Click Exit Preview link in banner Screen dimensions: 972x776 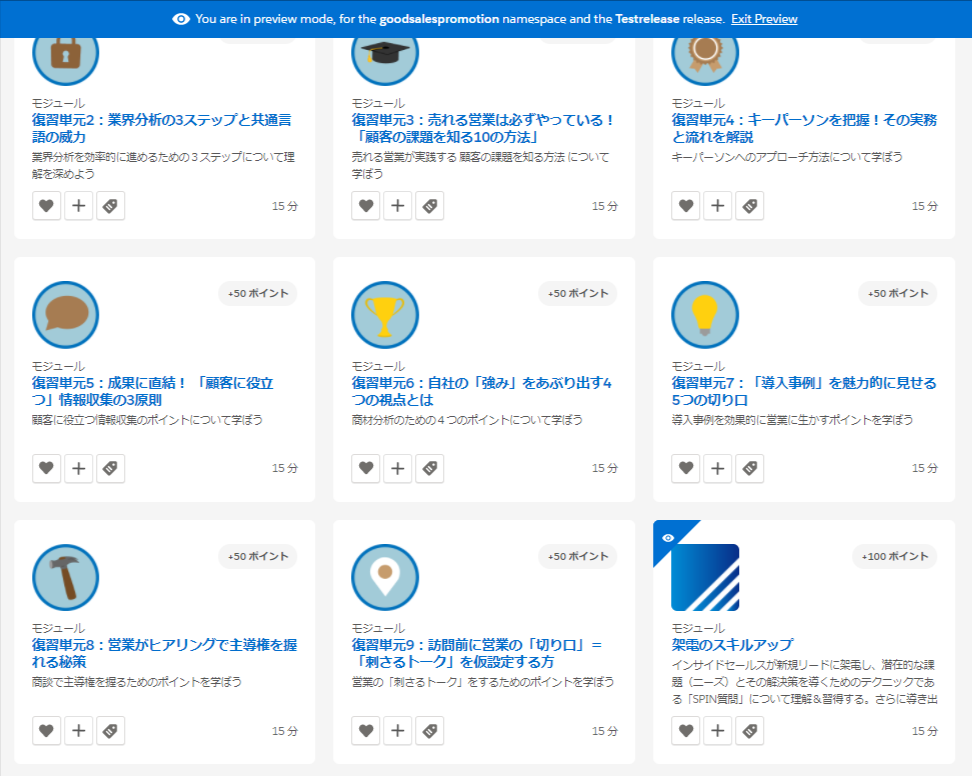pos(764,19)
